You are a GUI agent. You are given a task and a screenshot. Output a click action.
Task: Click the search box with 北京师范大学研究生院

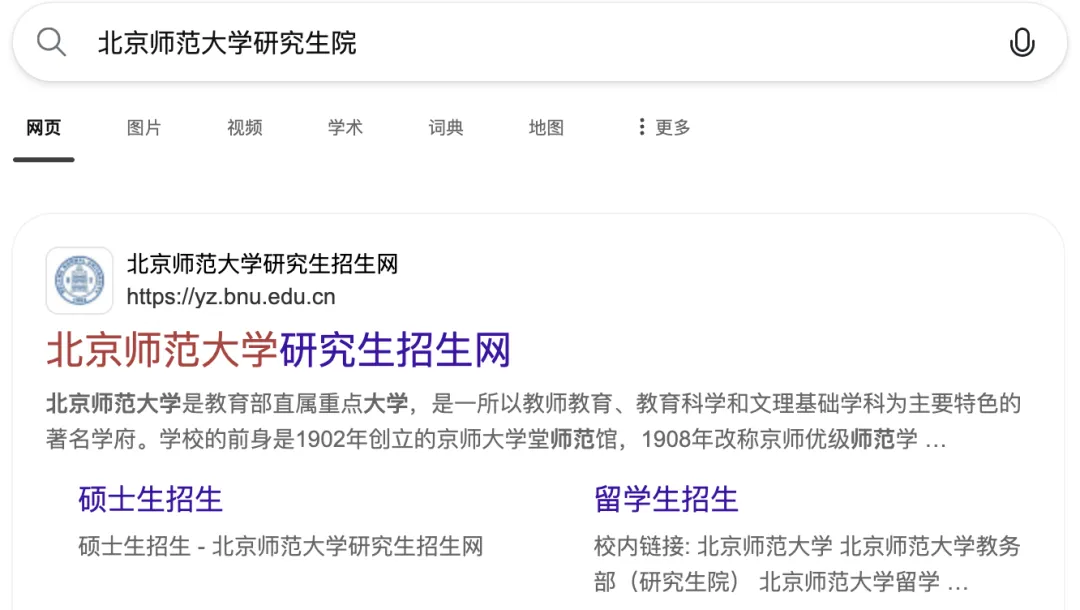[540, 43]
